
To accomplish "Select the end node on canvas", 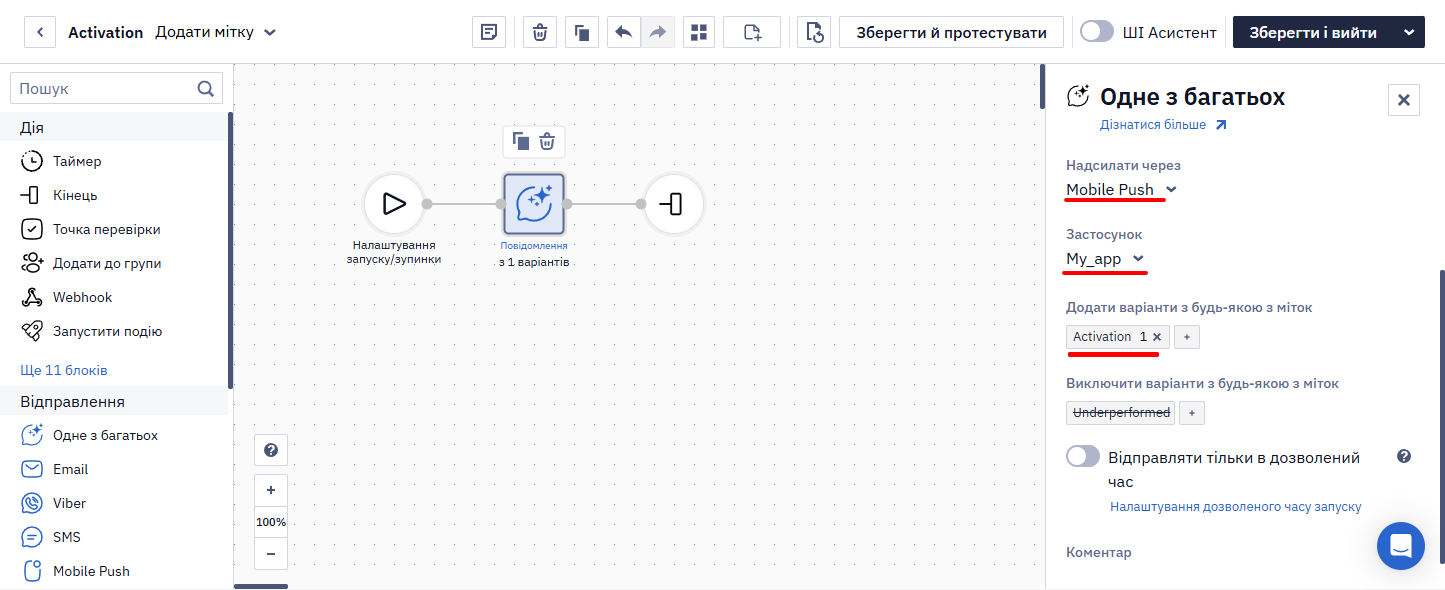I will pos(674,204).
